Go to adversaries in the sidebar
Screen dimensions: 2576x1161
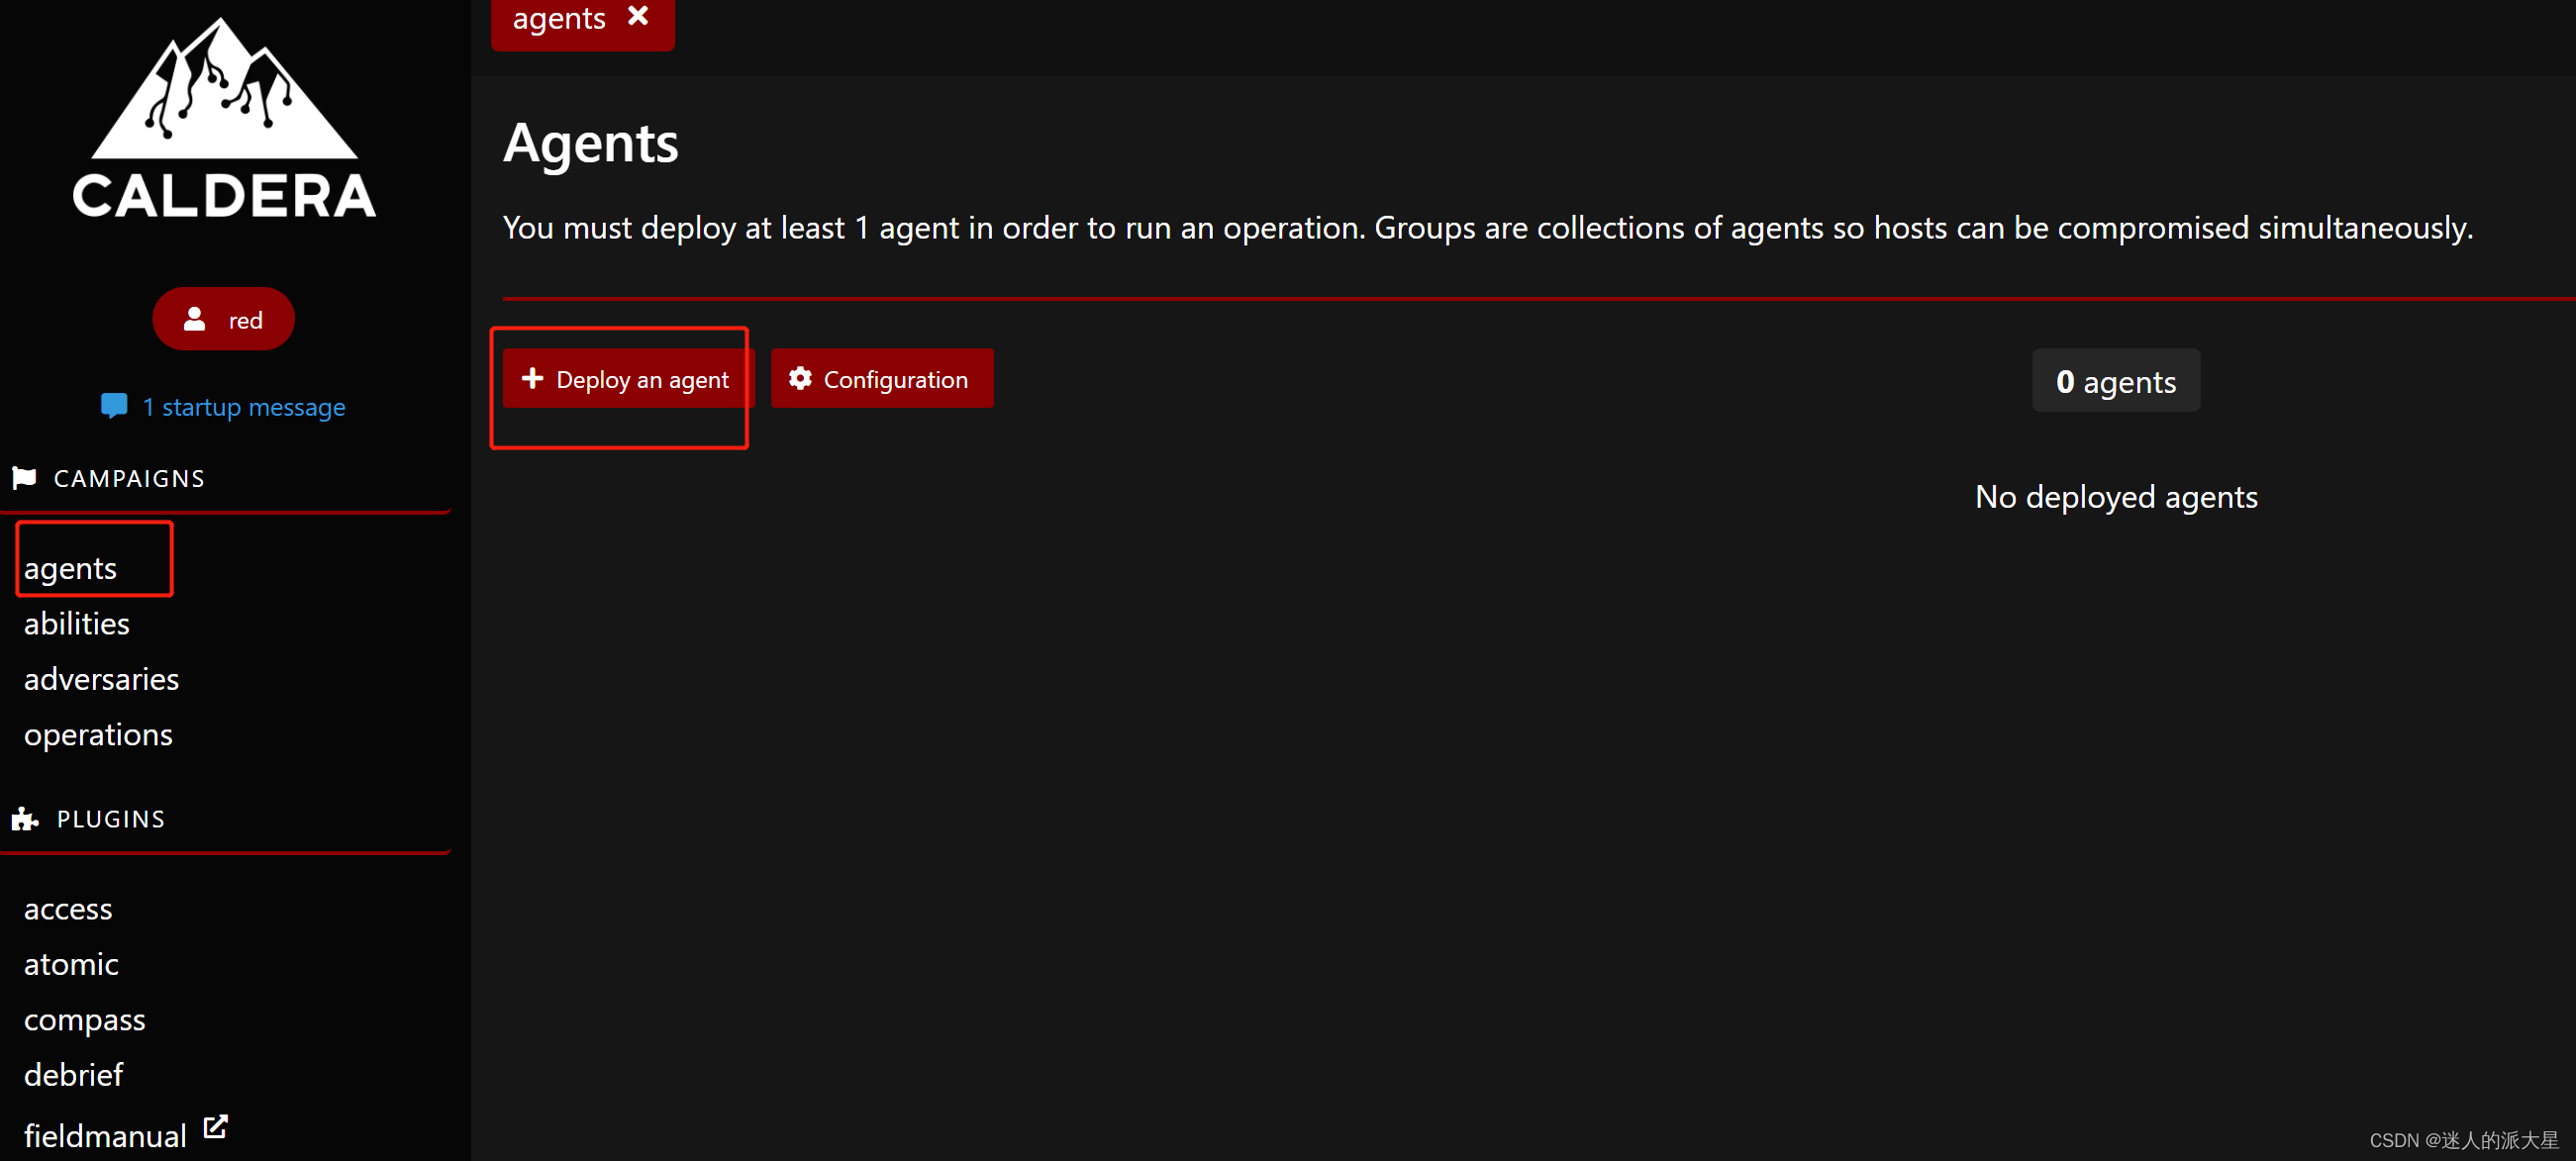click(101, 679)
